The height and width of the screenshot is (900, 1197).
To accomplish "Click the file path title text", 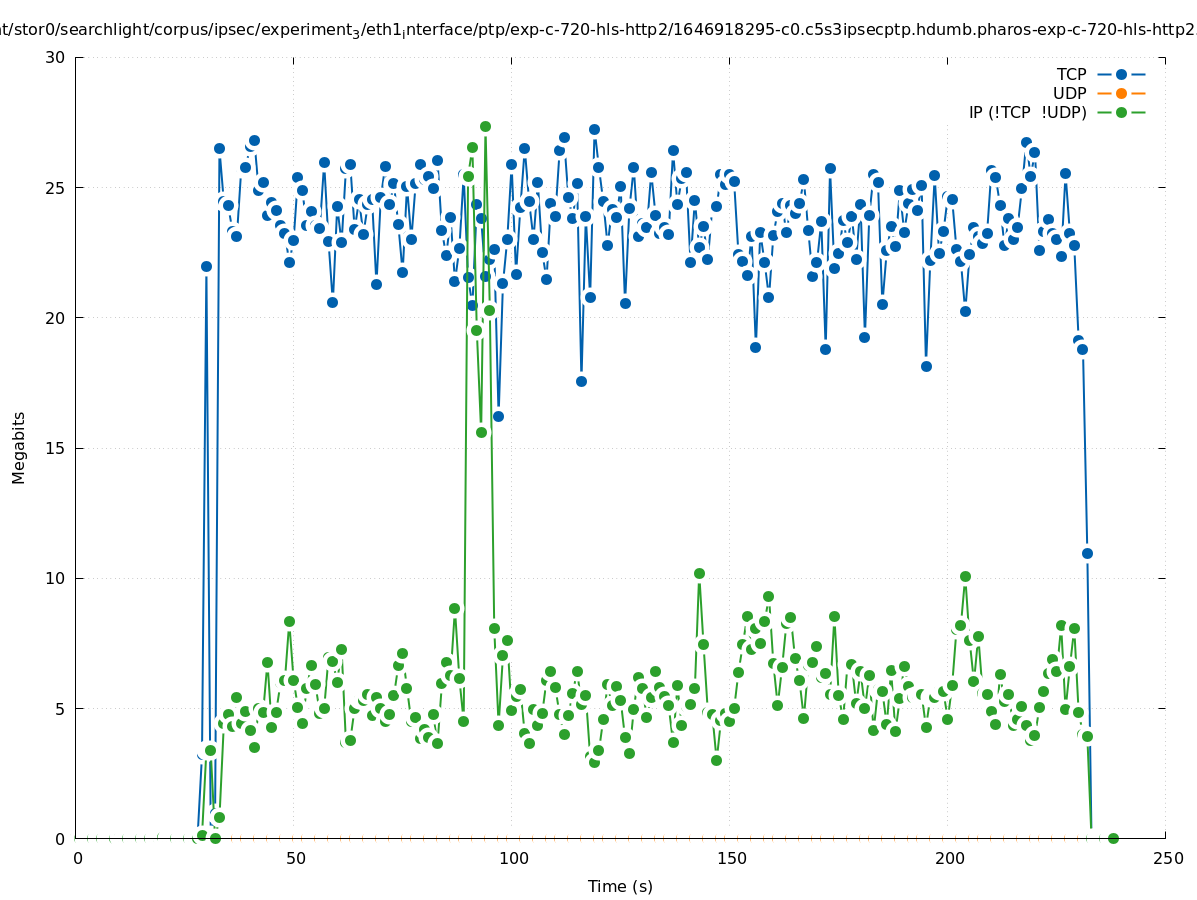I will [598, 30].
